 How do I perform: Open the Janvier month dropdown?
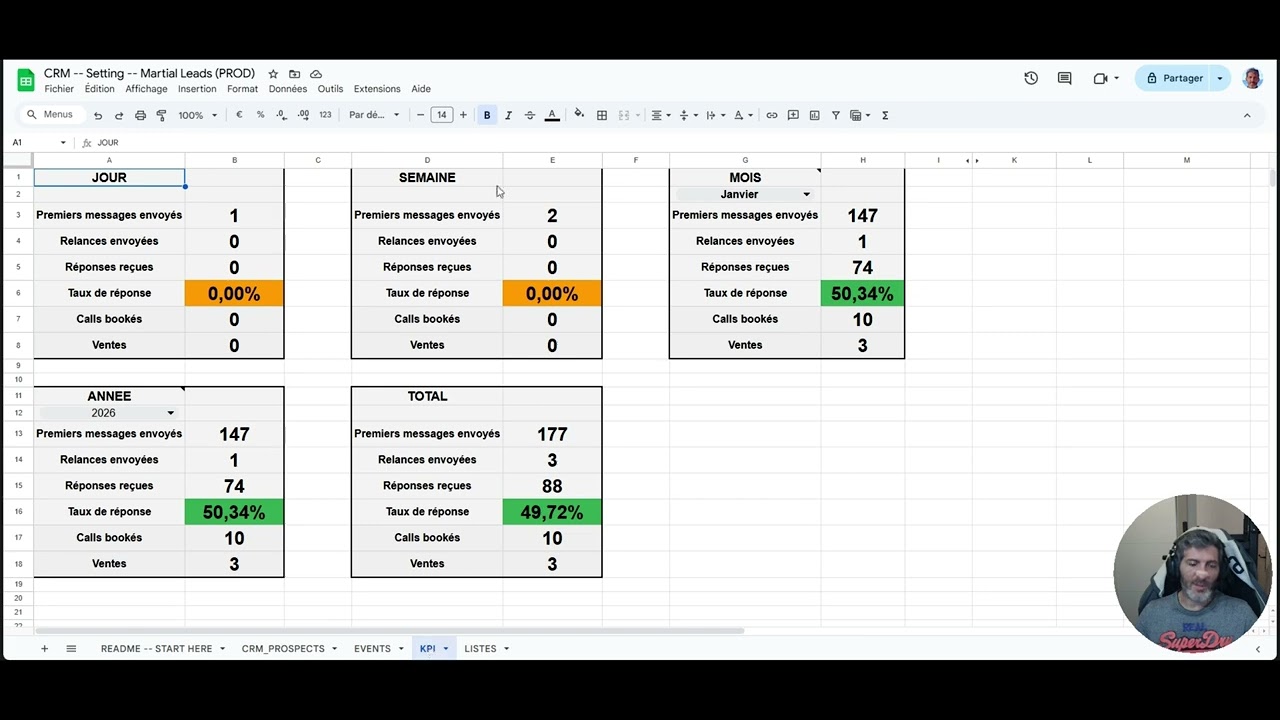click(x=744, y=194)
